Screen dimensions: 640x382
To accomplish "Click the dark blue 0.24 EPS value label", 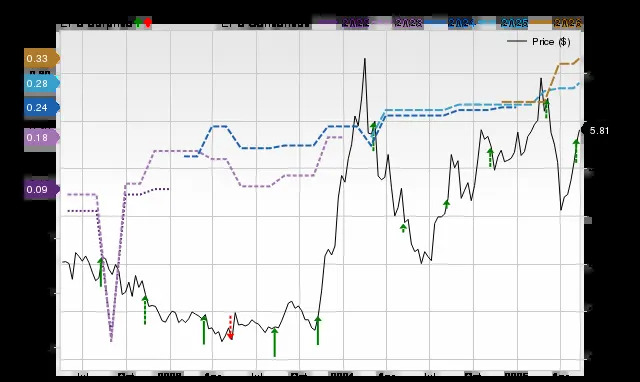I will point(42,107).
